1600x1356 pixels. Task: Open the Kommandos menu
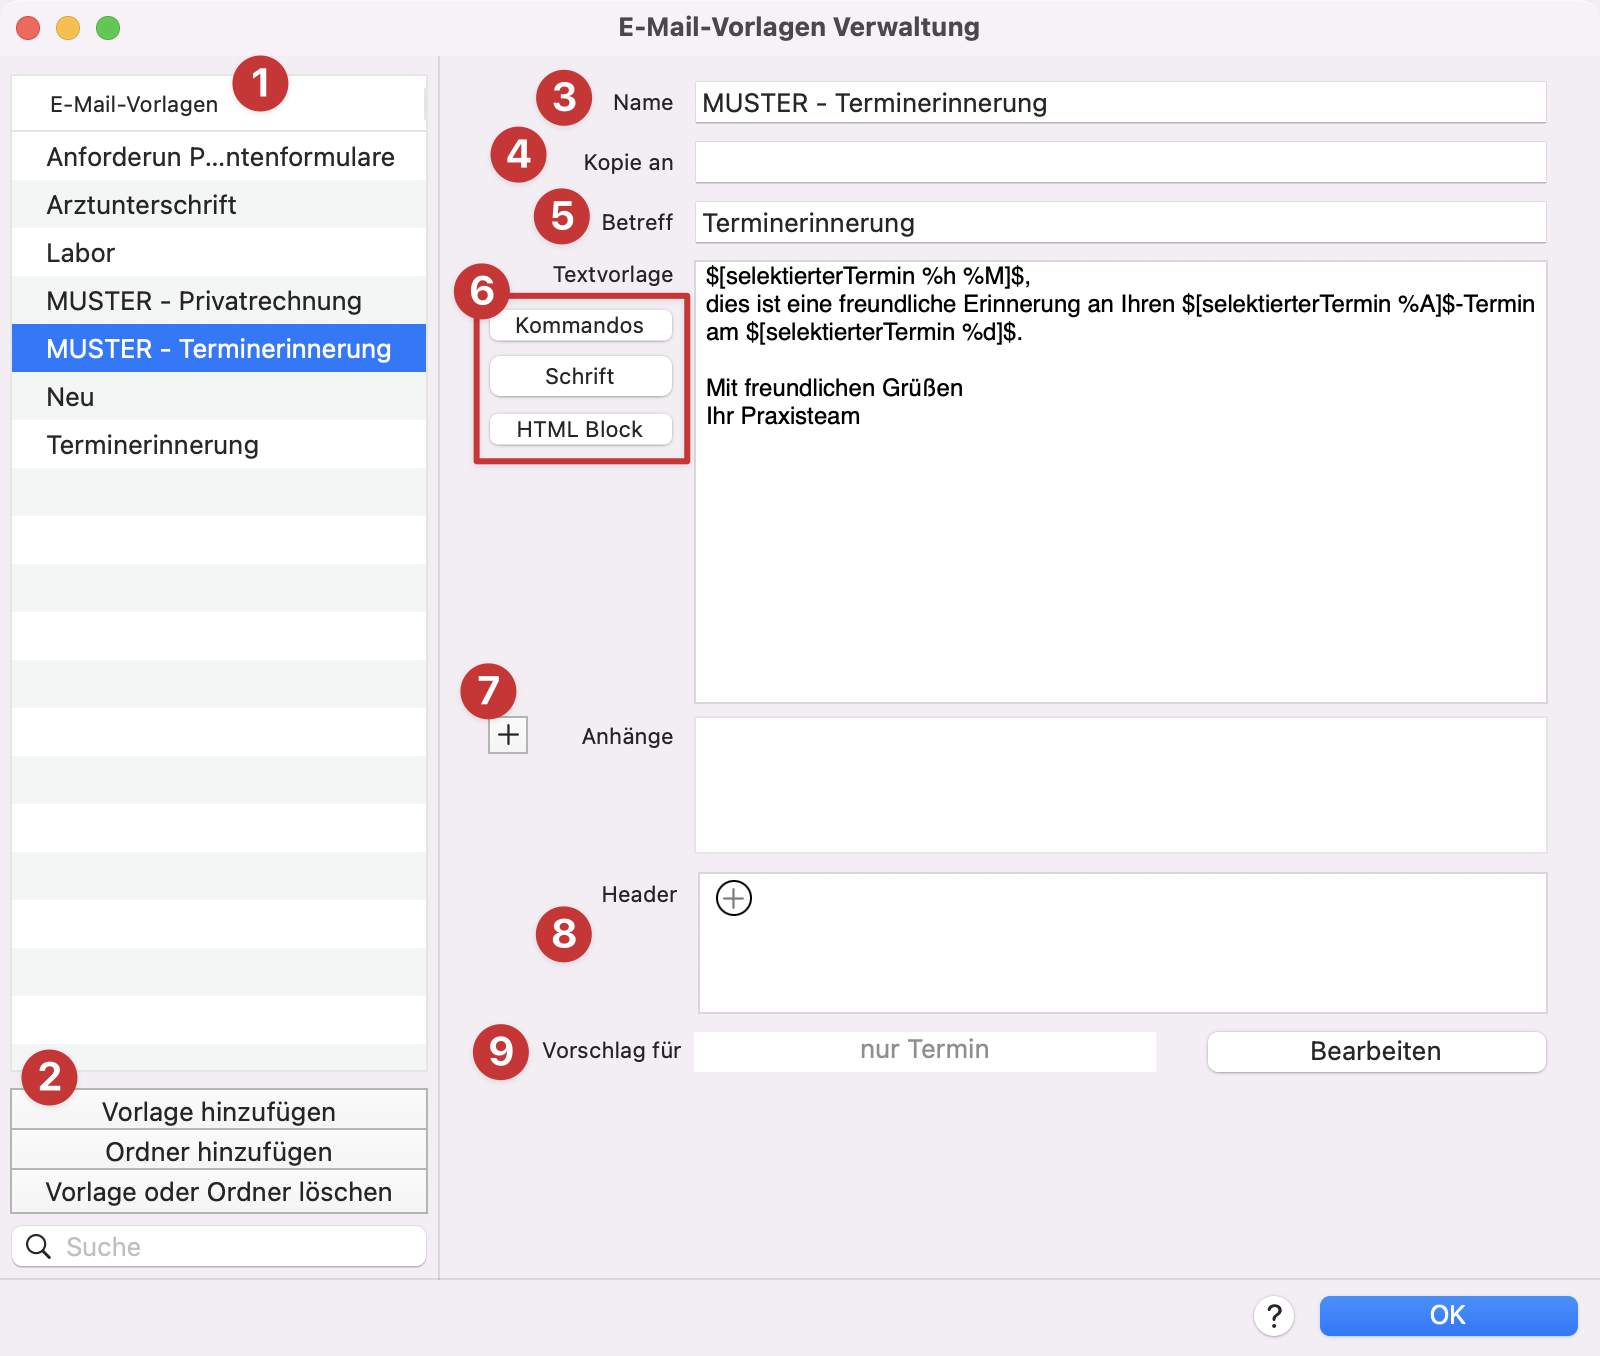(x=580, y=325)
